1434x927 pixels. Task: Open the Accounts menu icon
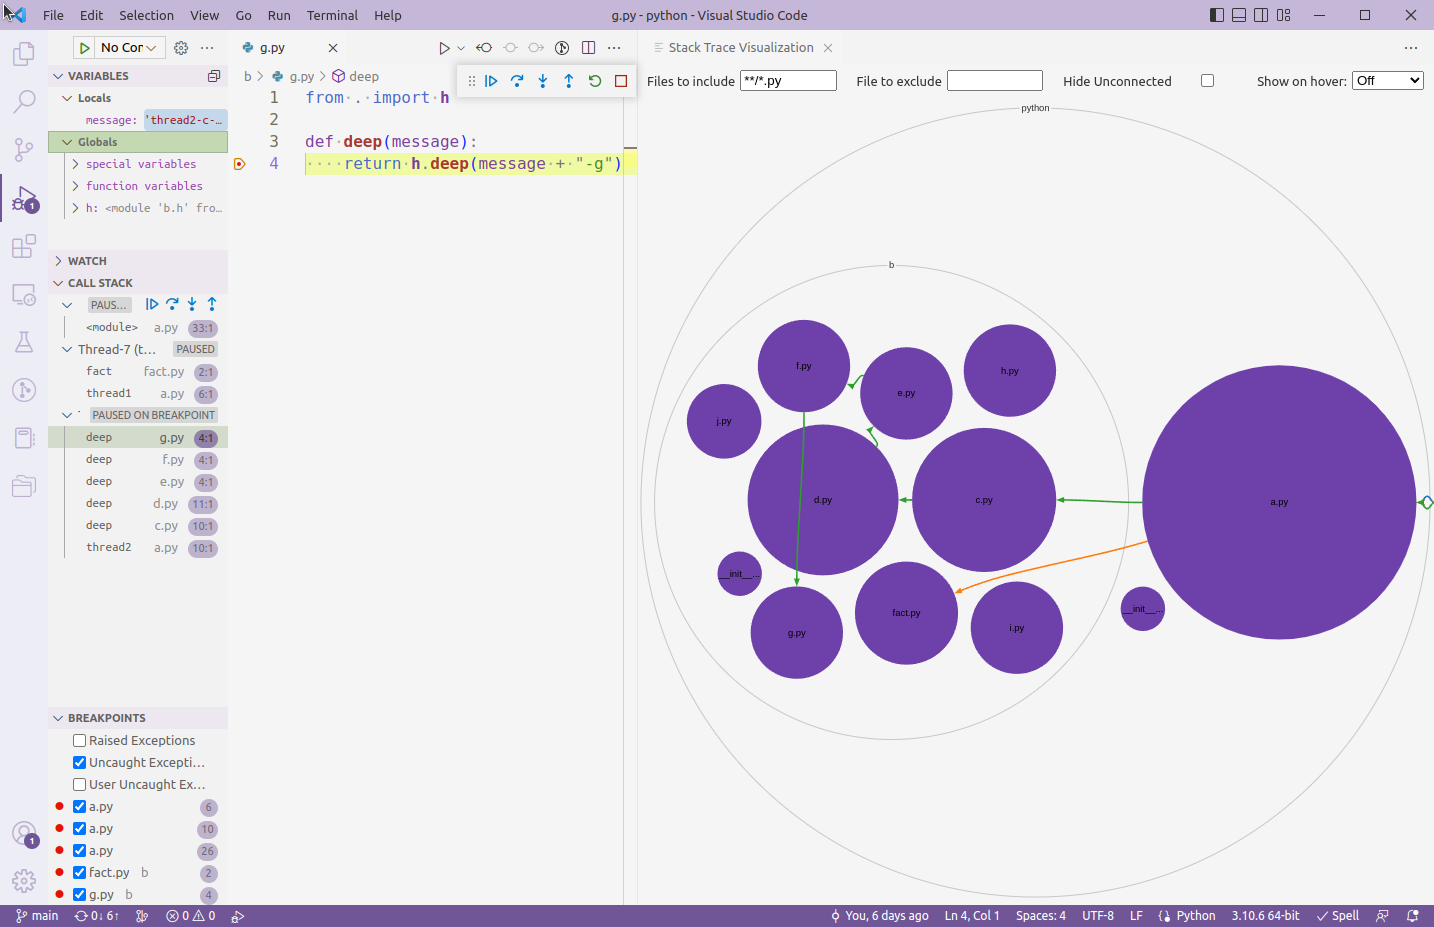pyautogui.click(x=24, y=834)
